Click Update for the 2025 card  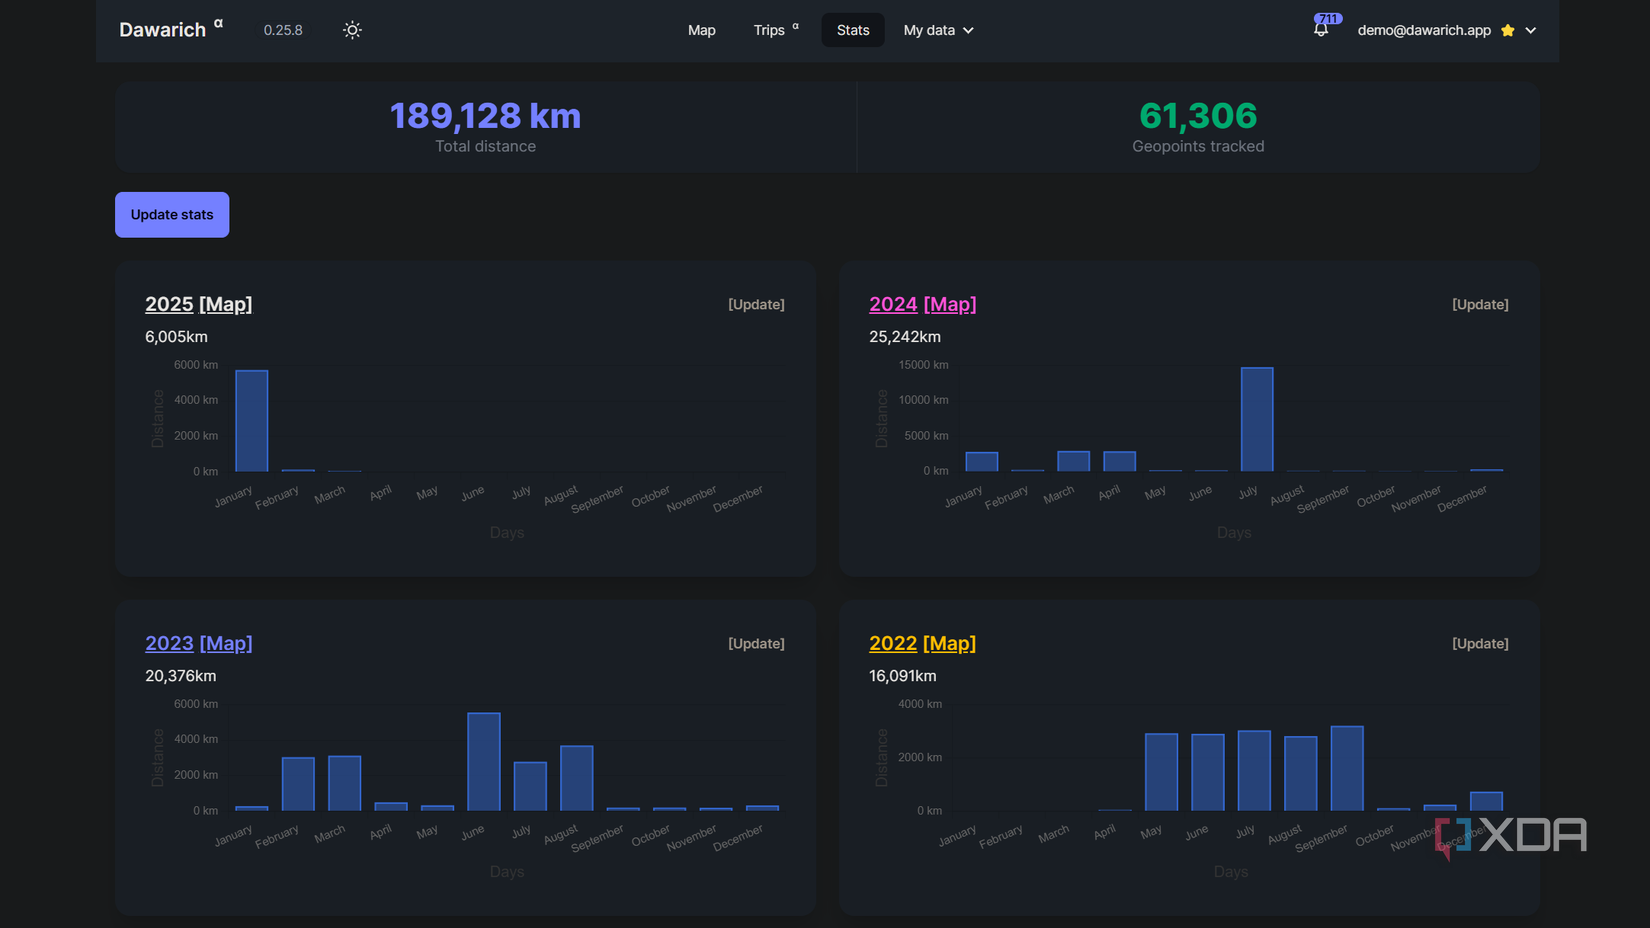point(756,304)
